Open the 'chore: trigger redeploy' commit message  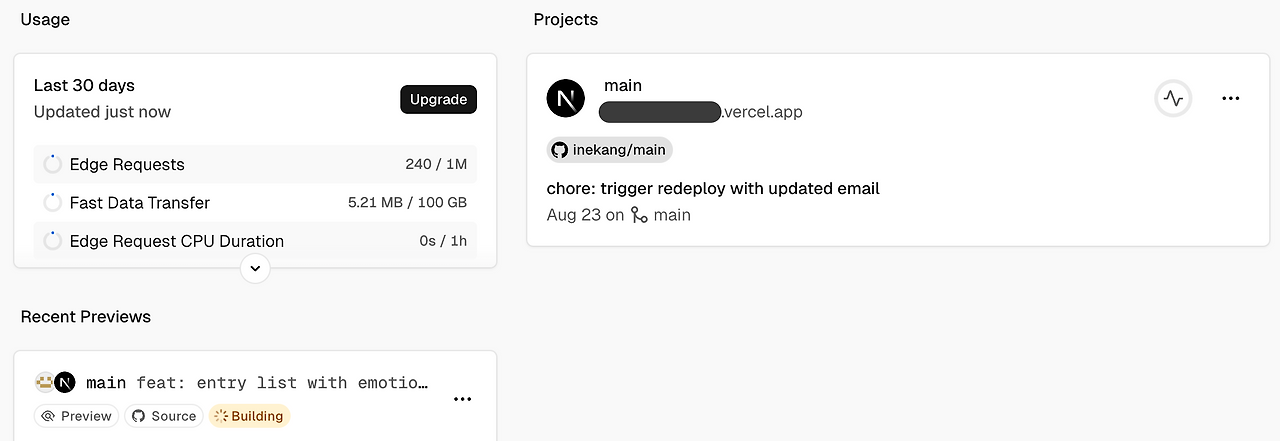click(713, 188)
